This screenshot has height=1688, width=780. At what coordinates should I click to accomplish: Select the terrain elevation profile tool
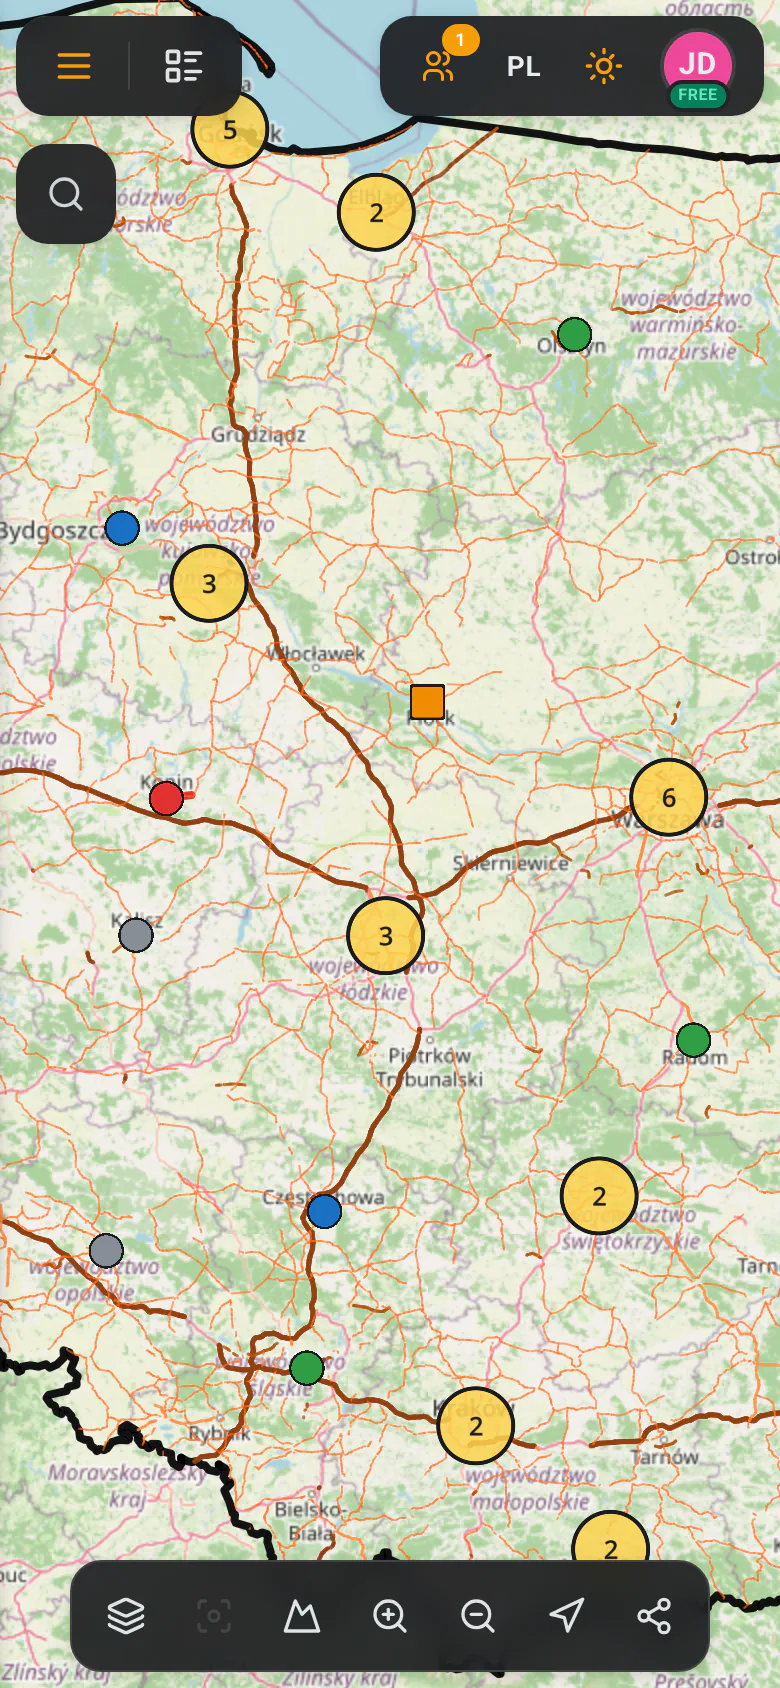coord(301,1615)
